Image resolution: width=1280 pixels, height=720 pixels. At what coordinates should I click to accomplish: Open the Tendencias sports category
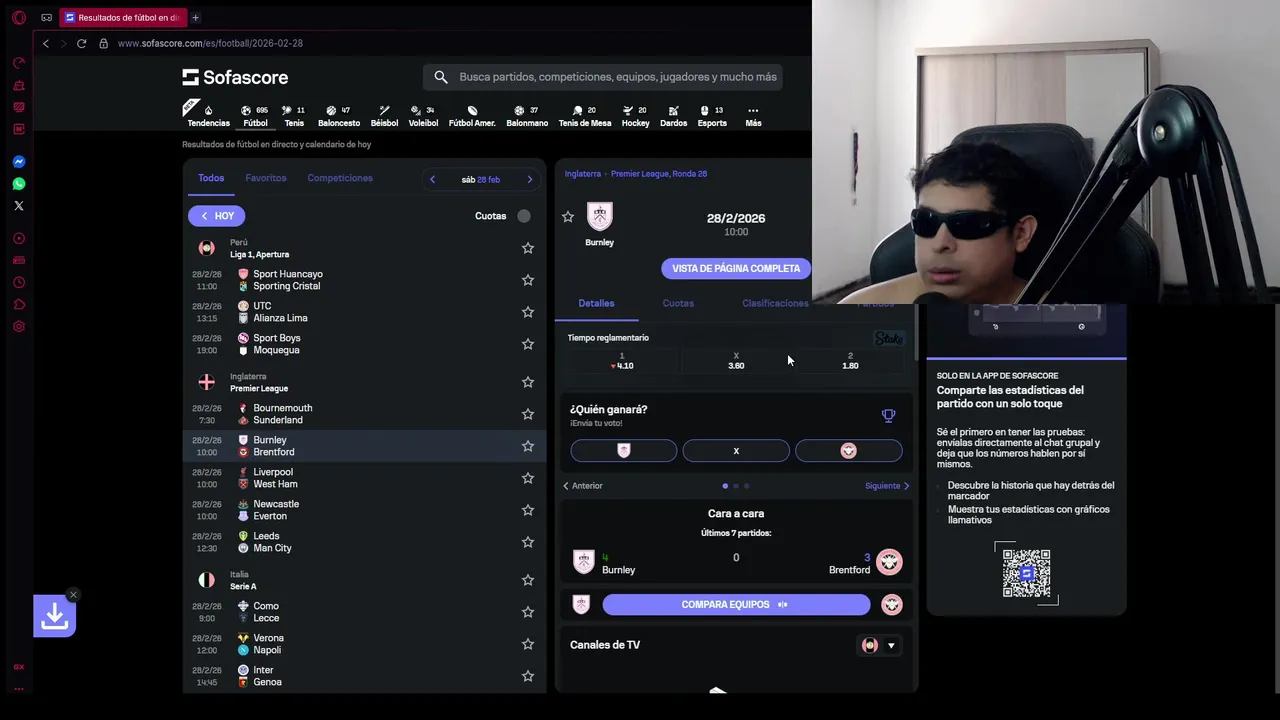pos(208,116)
